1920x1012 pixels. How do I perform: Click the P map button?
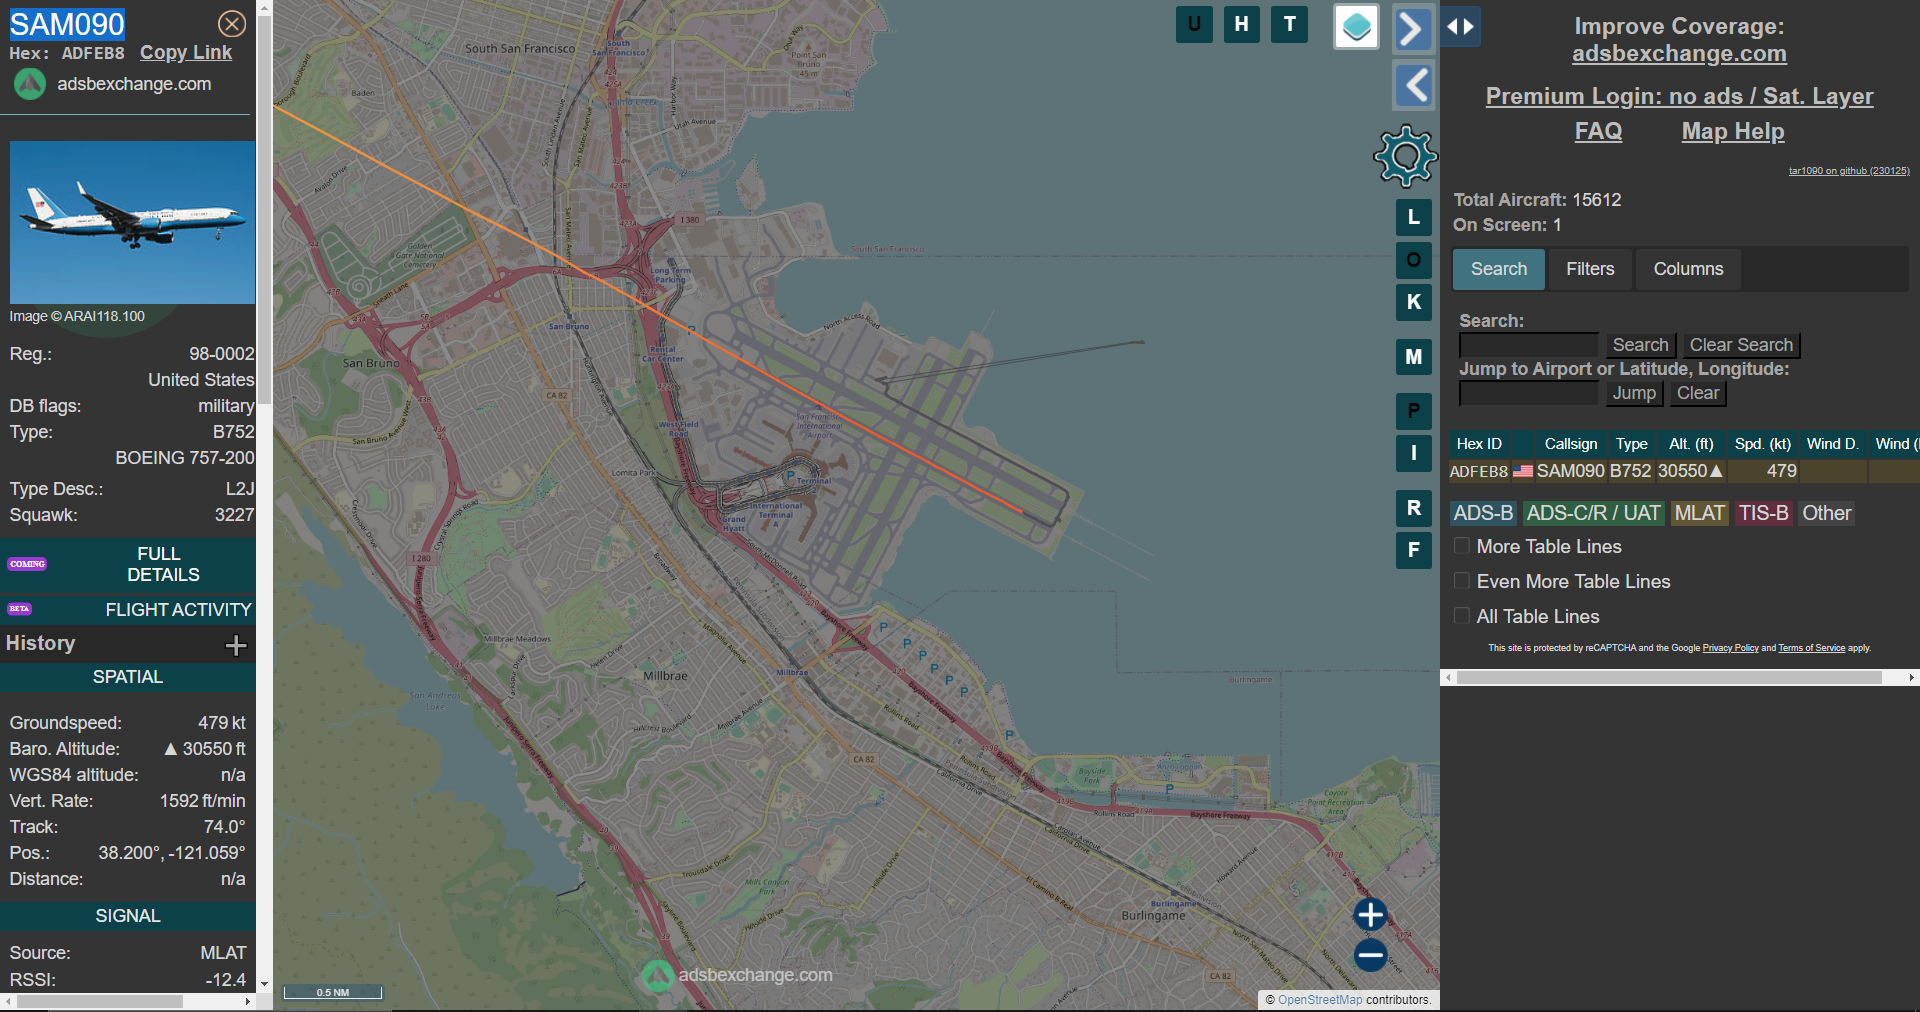coord(1414,411)
